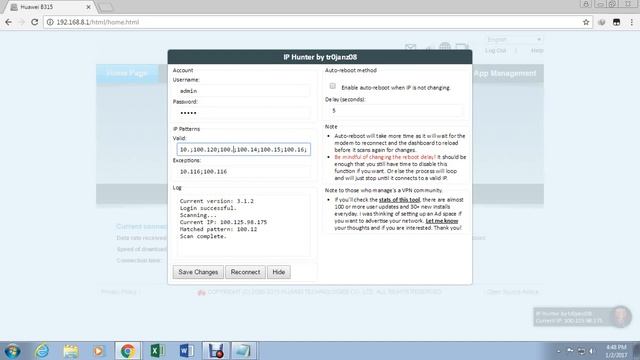The width and height of the screenshot is (640, 360).
Task: Click the Matched pattern log line
Action: 218,229
